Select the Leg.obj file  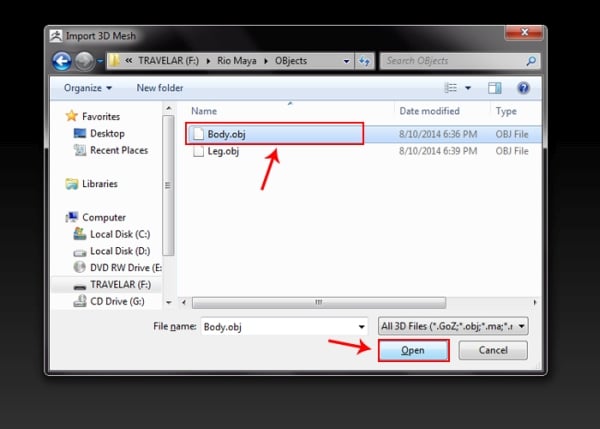(x=223, y=151)
